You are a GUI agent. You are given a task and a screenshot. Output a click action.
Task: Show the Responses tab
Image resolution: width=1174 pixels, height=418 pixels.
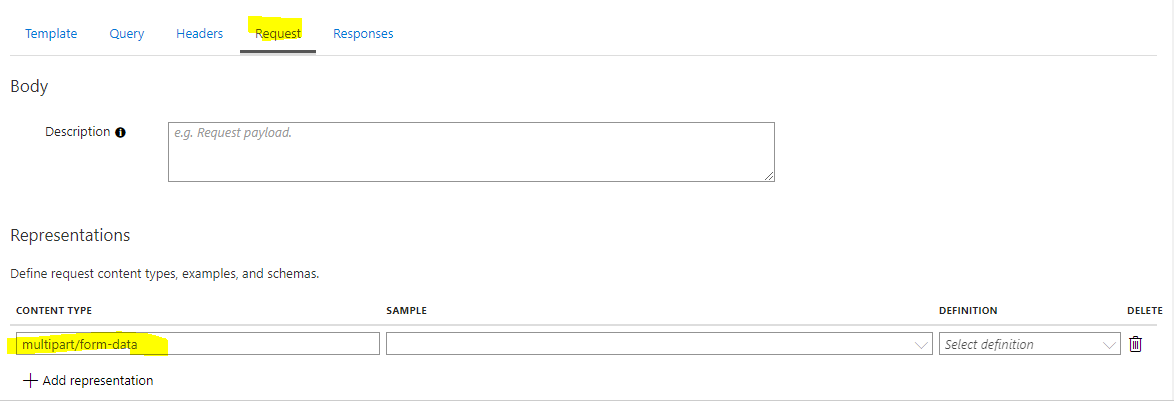(363, 34)
